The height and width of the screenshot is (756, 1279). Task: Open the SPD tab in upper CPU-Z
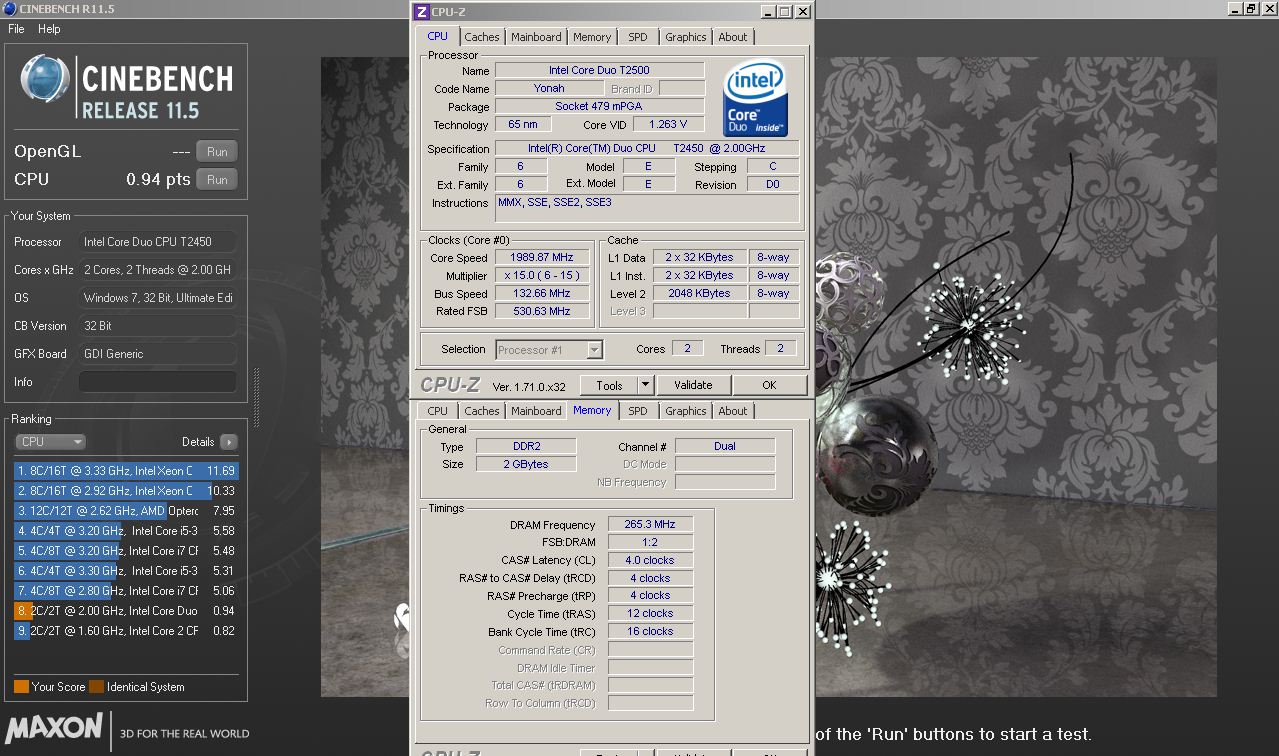638,37
